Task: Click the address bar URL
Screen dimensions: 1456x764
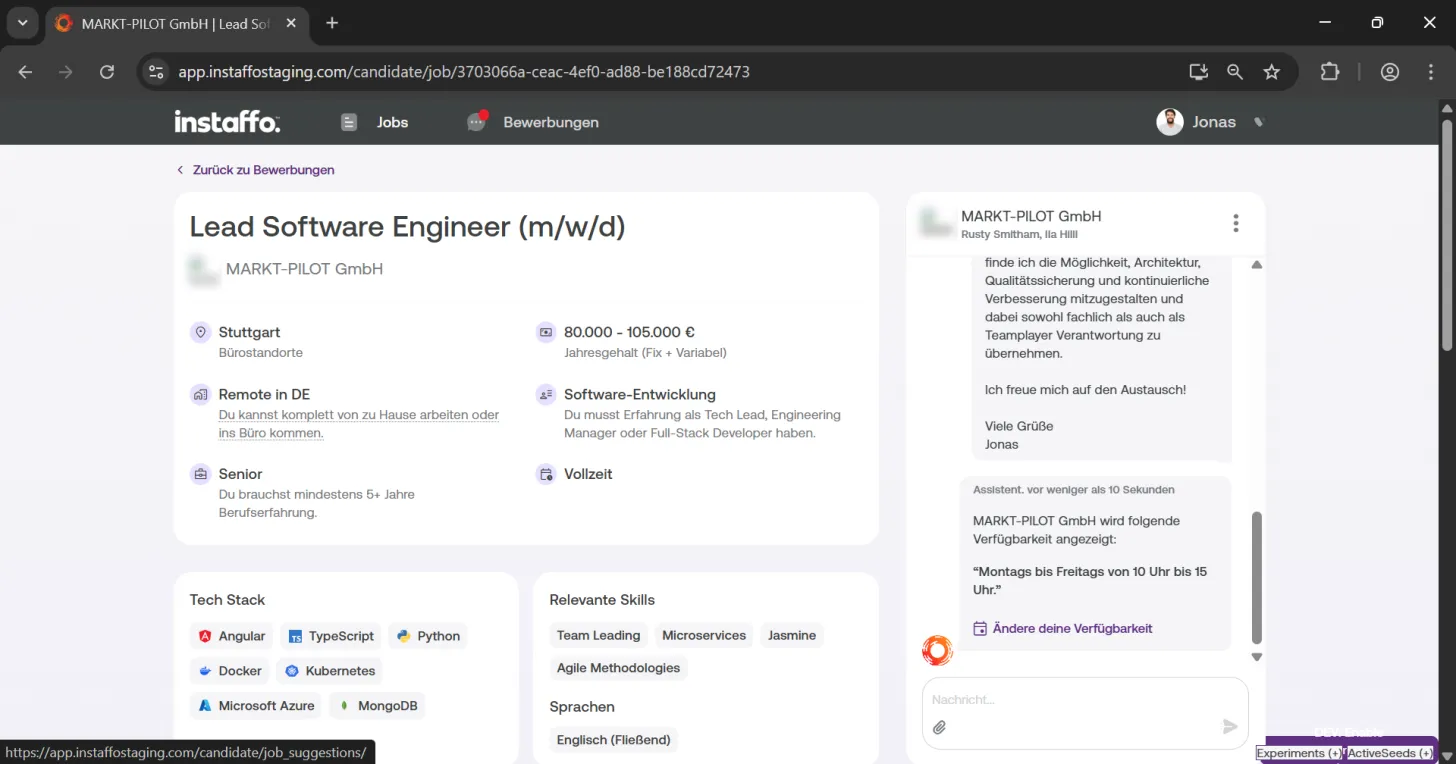Action: [464, 72]
